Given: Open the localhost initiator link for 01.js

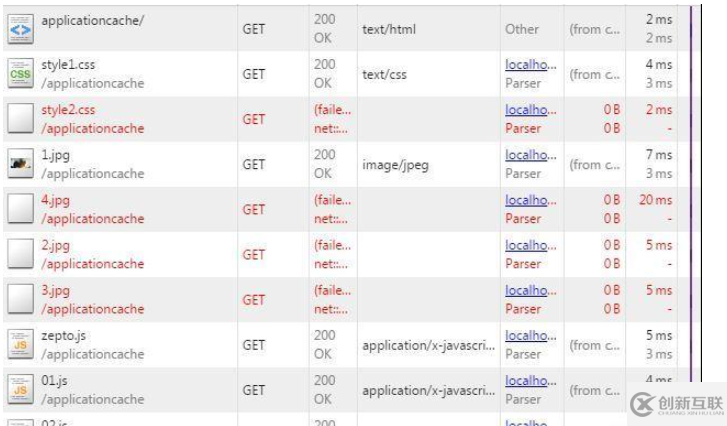Looking at the screenshot, I should point(530,381).
